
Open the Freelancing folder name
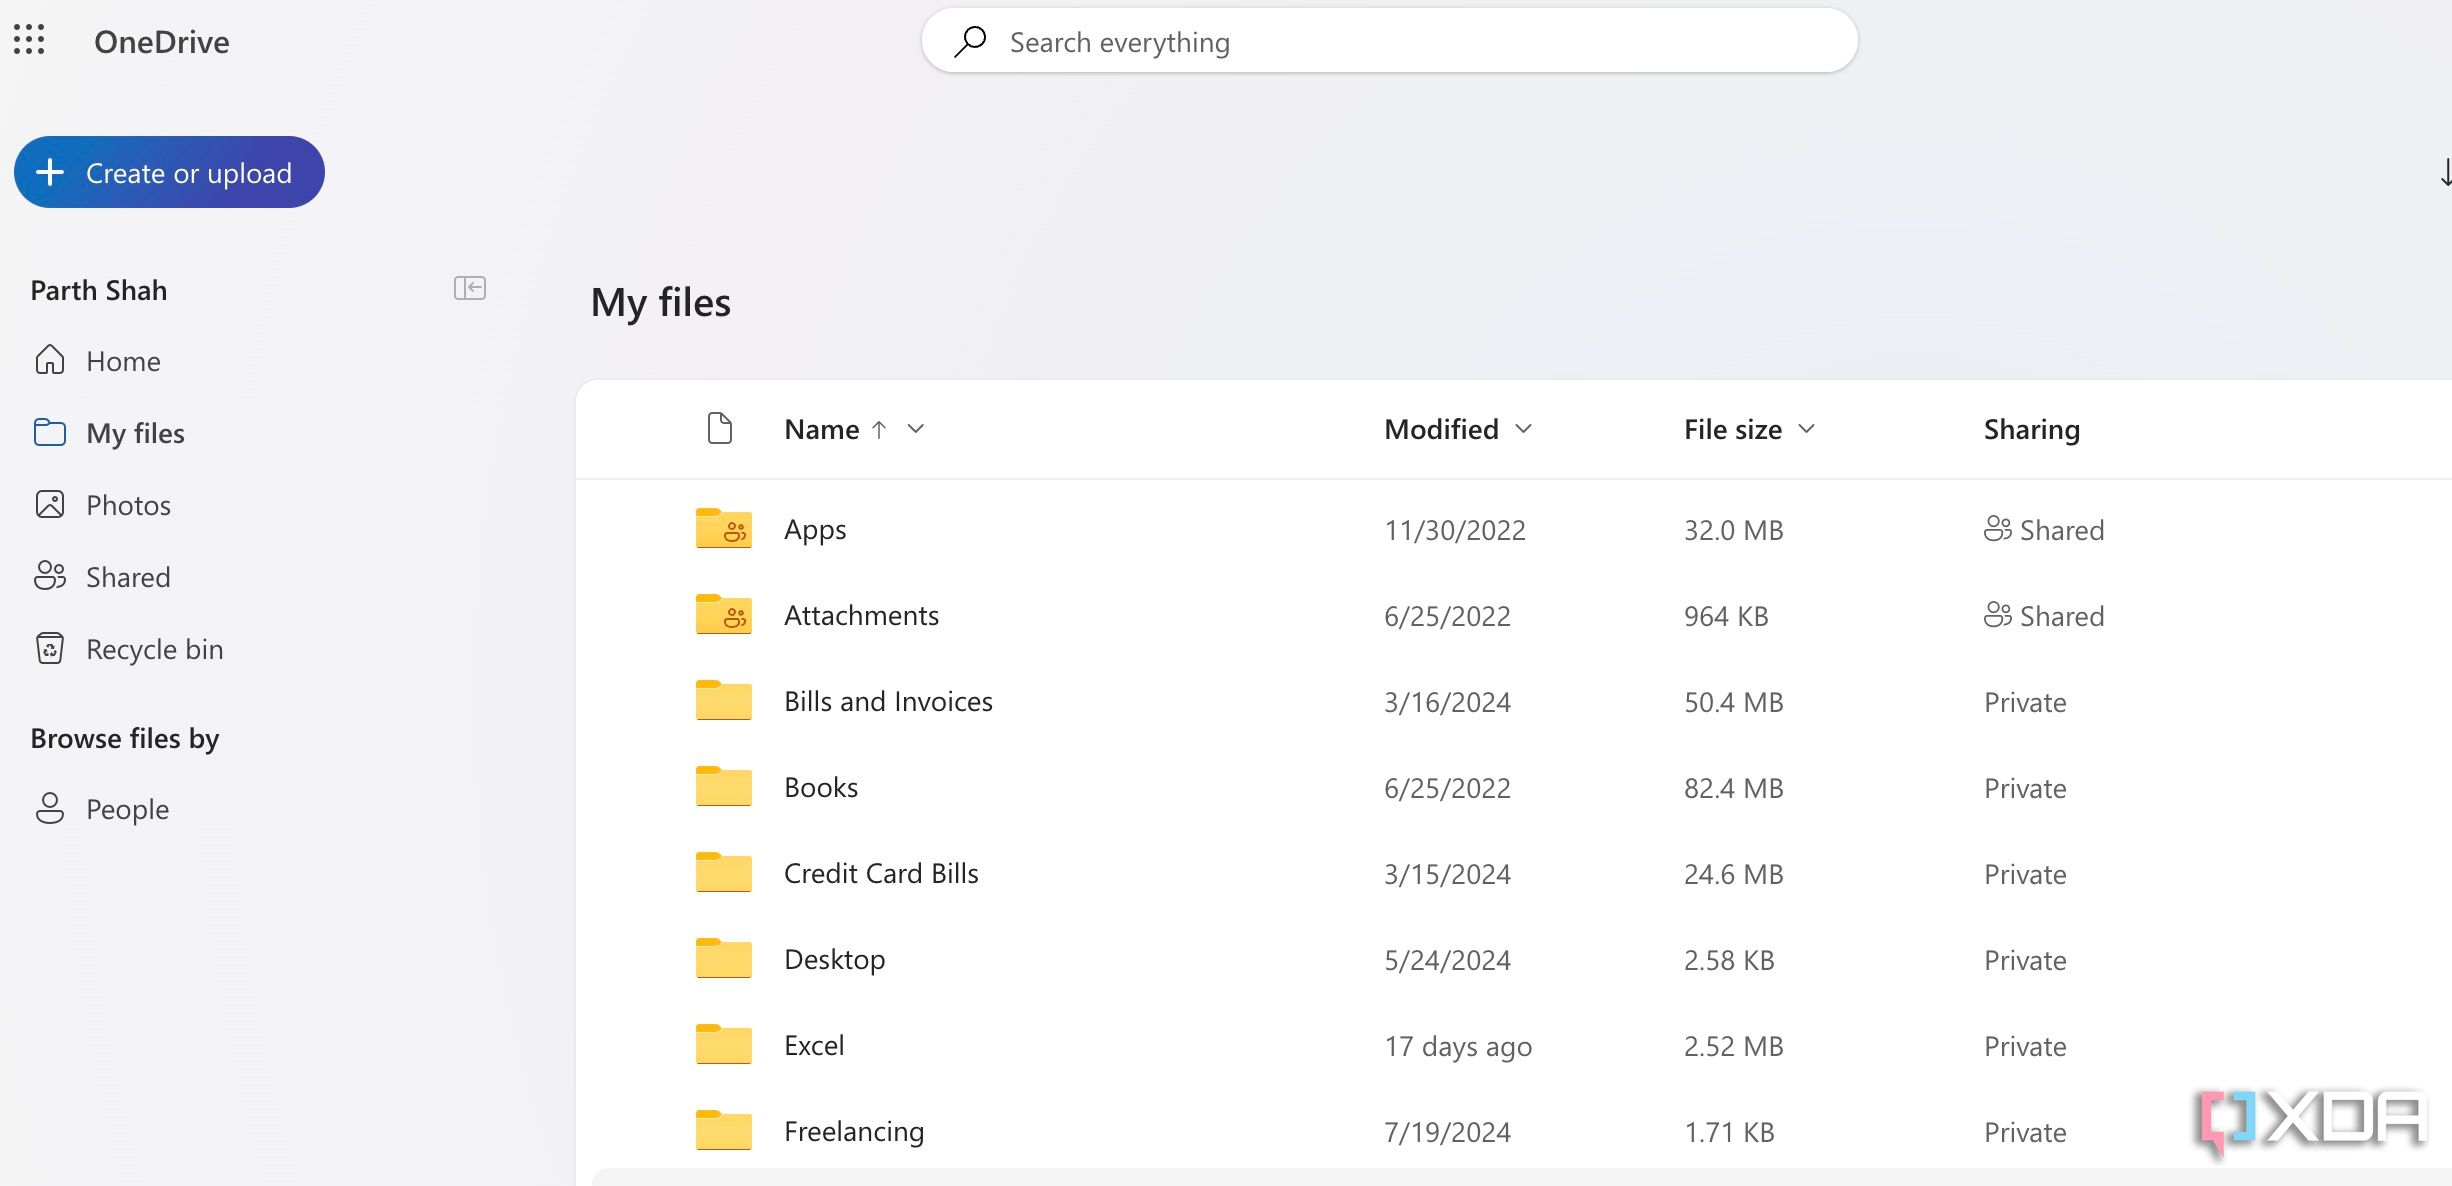(x=854, y=1132)
